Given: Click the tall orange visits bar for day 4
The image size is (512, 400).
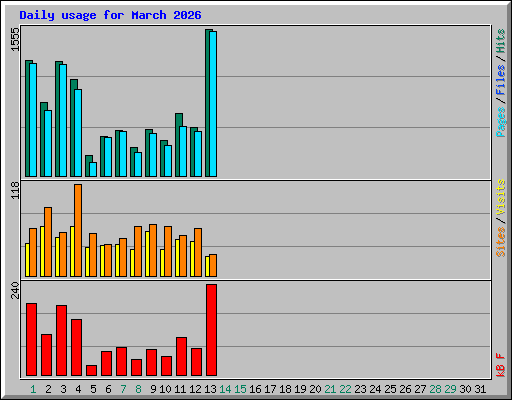Looking at the screenshot, I should coord(78,230).
